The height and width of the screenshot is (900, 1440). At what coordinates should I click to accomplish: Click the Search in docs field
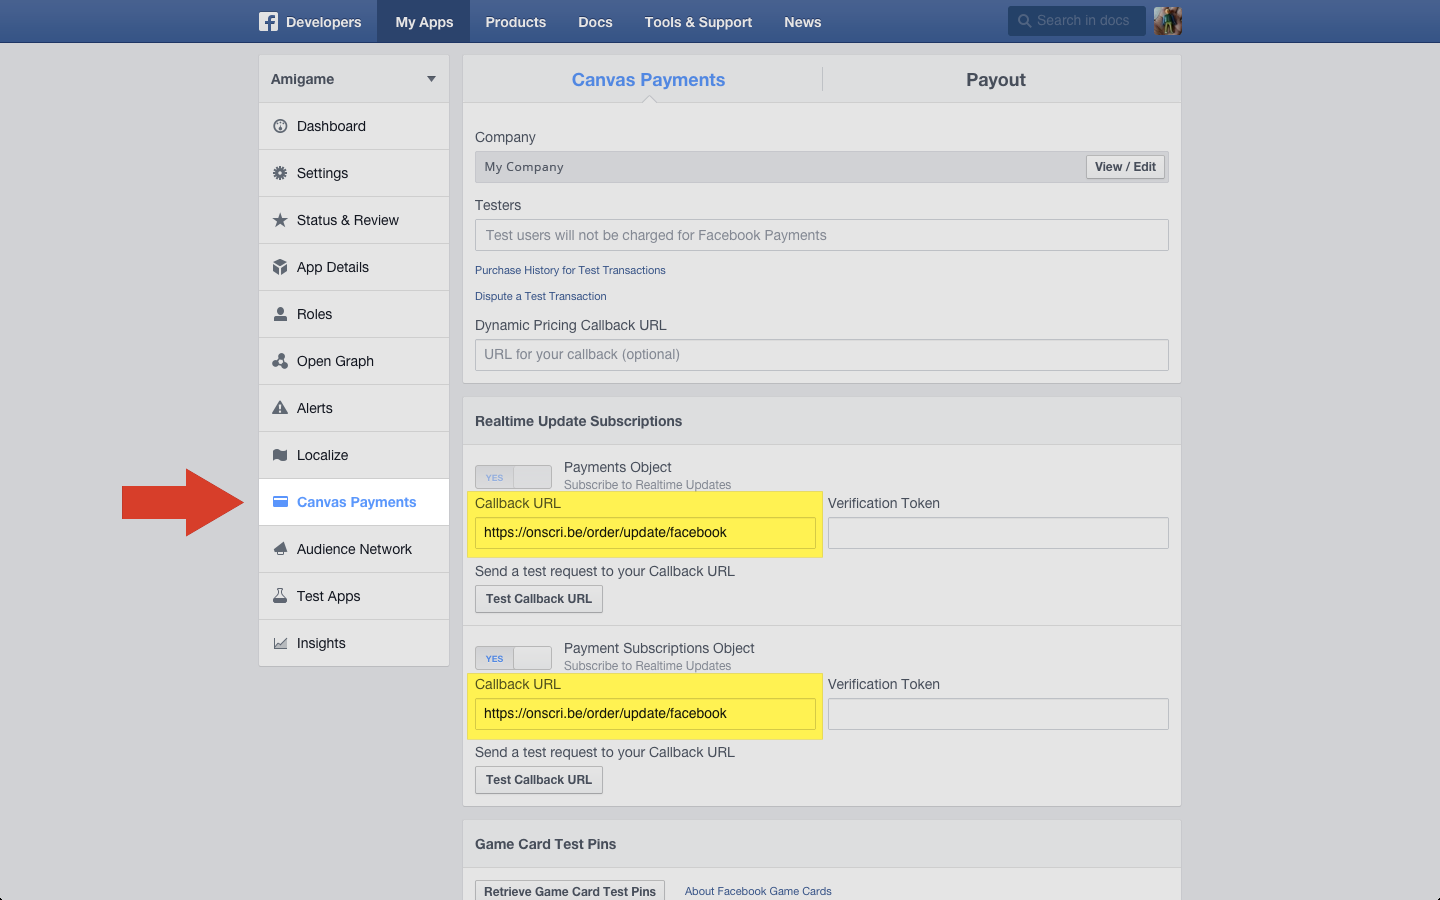click(1077, 21)
